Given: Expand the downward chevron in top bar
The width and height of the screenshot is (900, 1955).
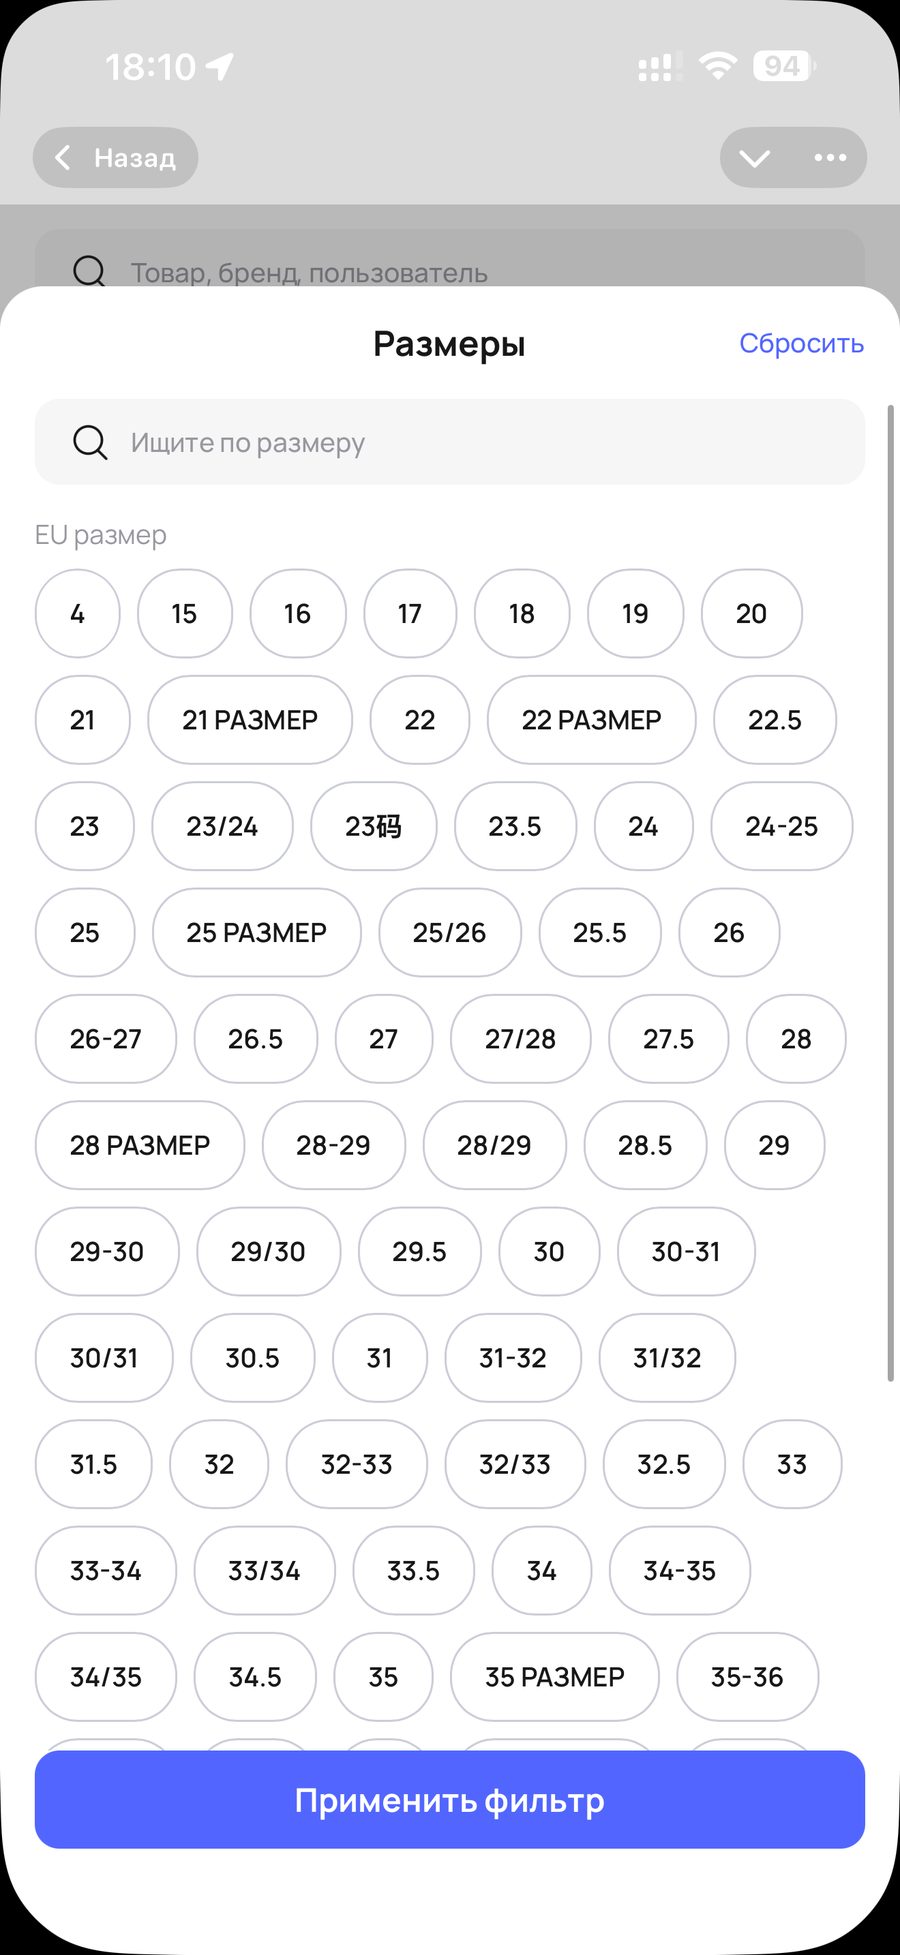Looking at the screenshot, I should tap(754, 158).
